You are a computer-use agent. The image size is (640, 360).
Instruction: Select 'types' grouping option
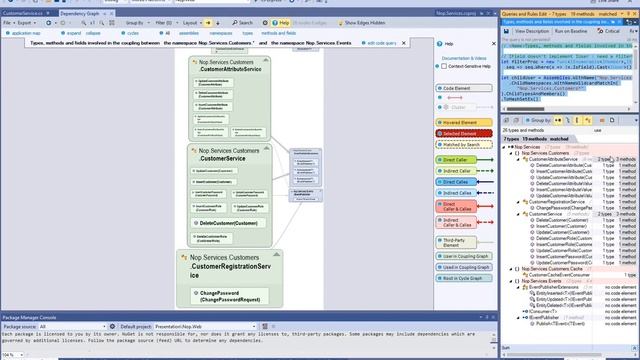pyautogui.click(x=247, y=33)
